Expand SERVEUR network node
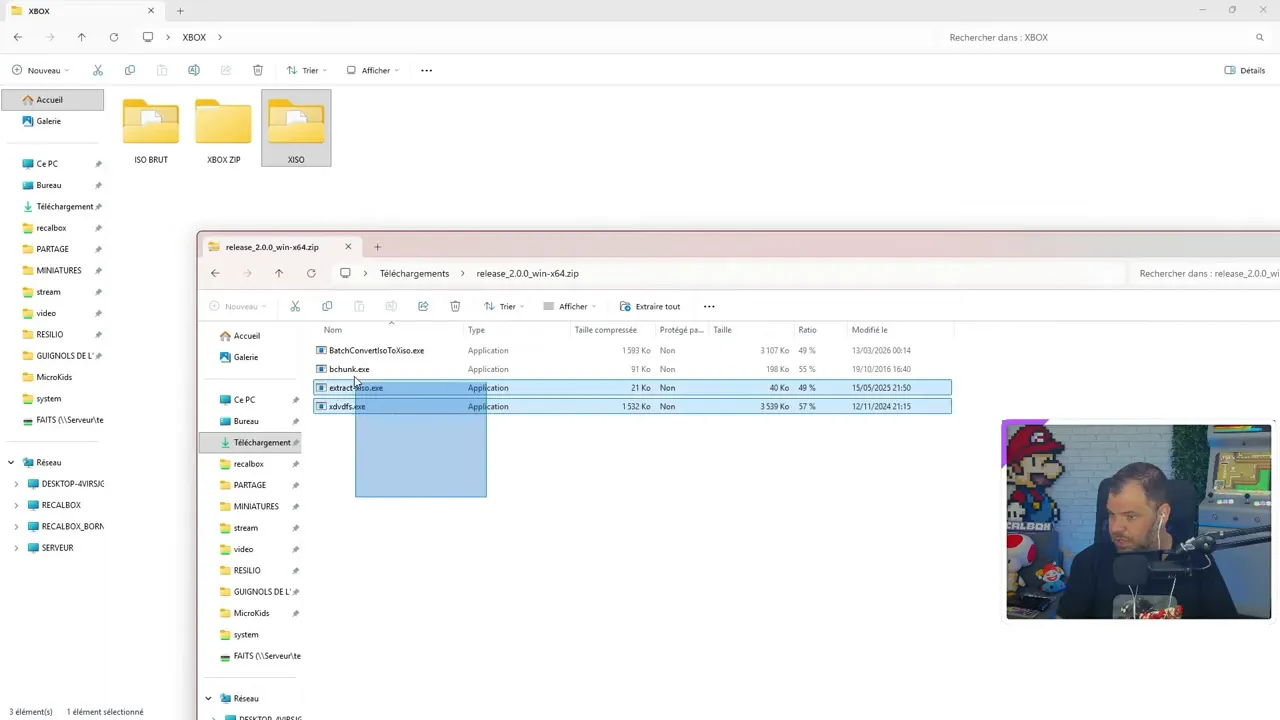This screenshot has width=1280, height=720. (x=16, y=548)
